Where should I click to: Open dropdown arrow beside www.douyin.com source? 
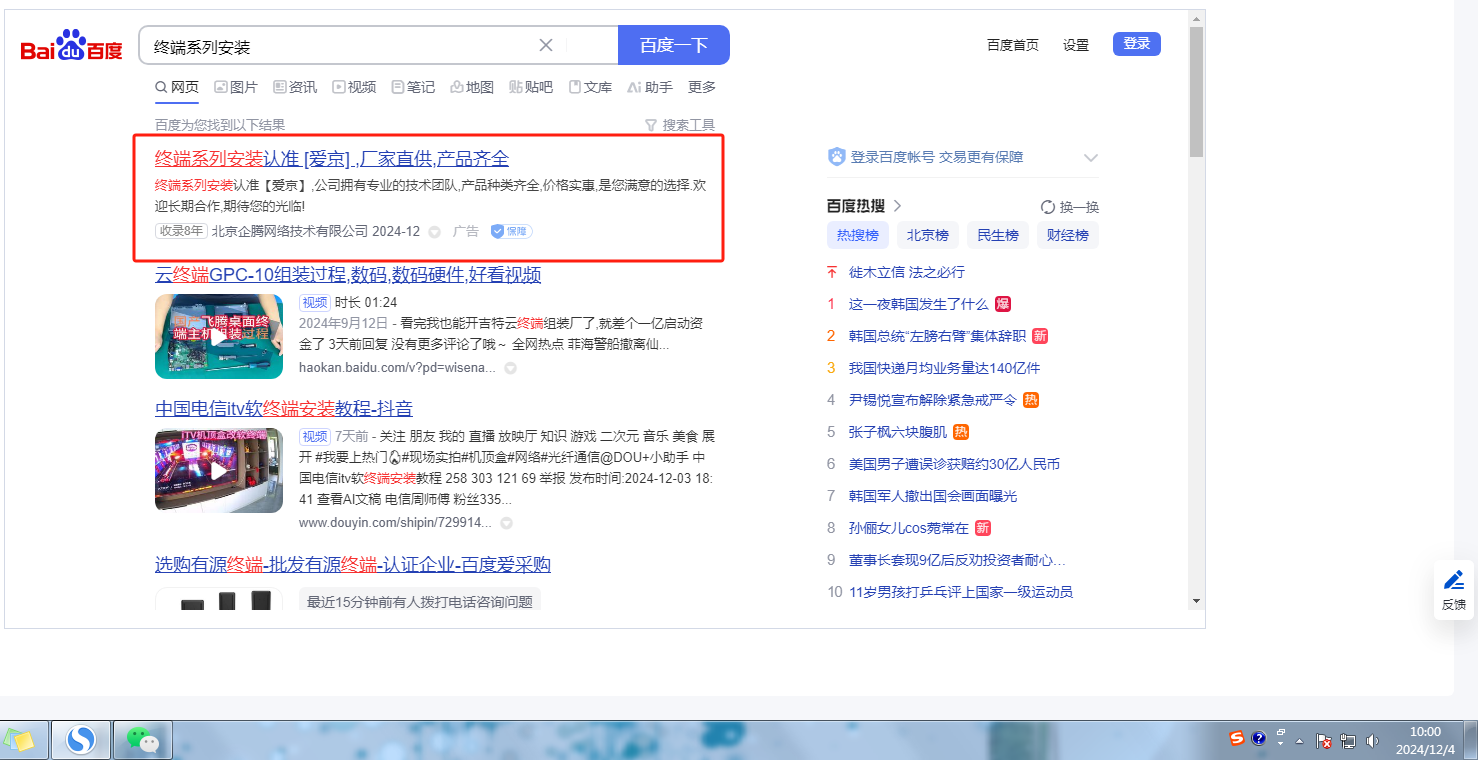tap(507, 523)
